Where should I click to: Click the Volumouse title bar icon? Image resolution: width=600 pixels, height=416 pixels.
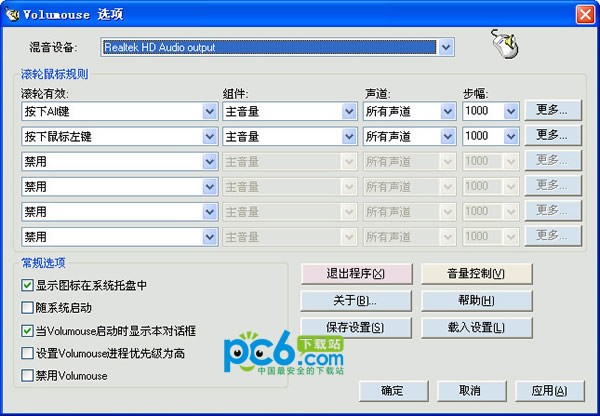pos(13,15)
